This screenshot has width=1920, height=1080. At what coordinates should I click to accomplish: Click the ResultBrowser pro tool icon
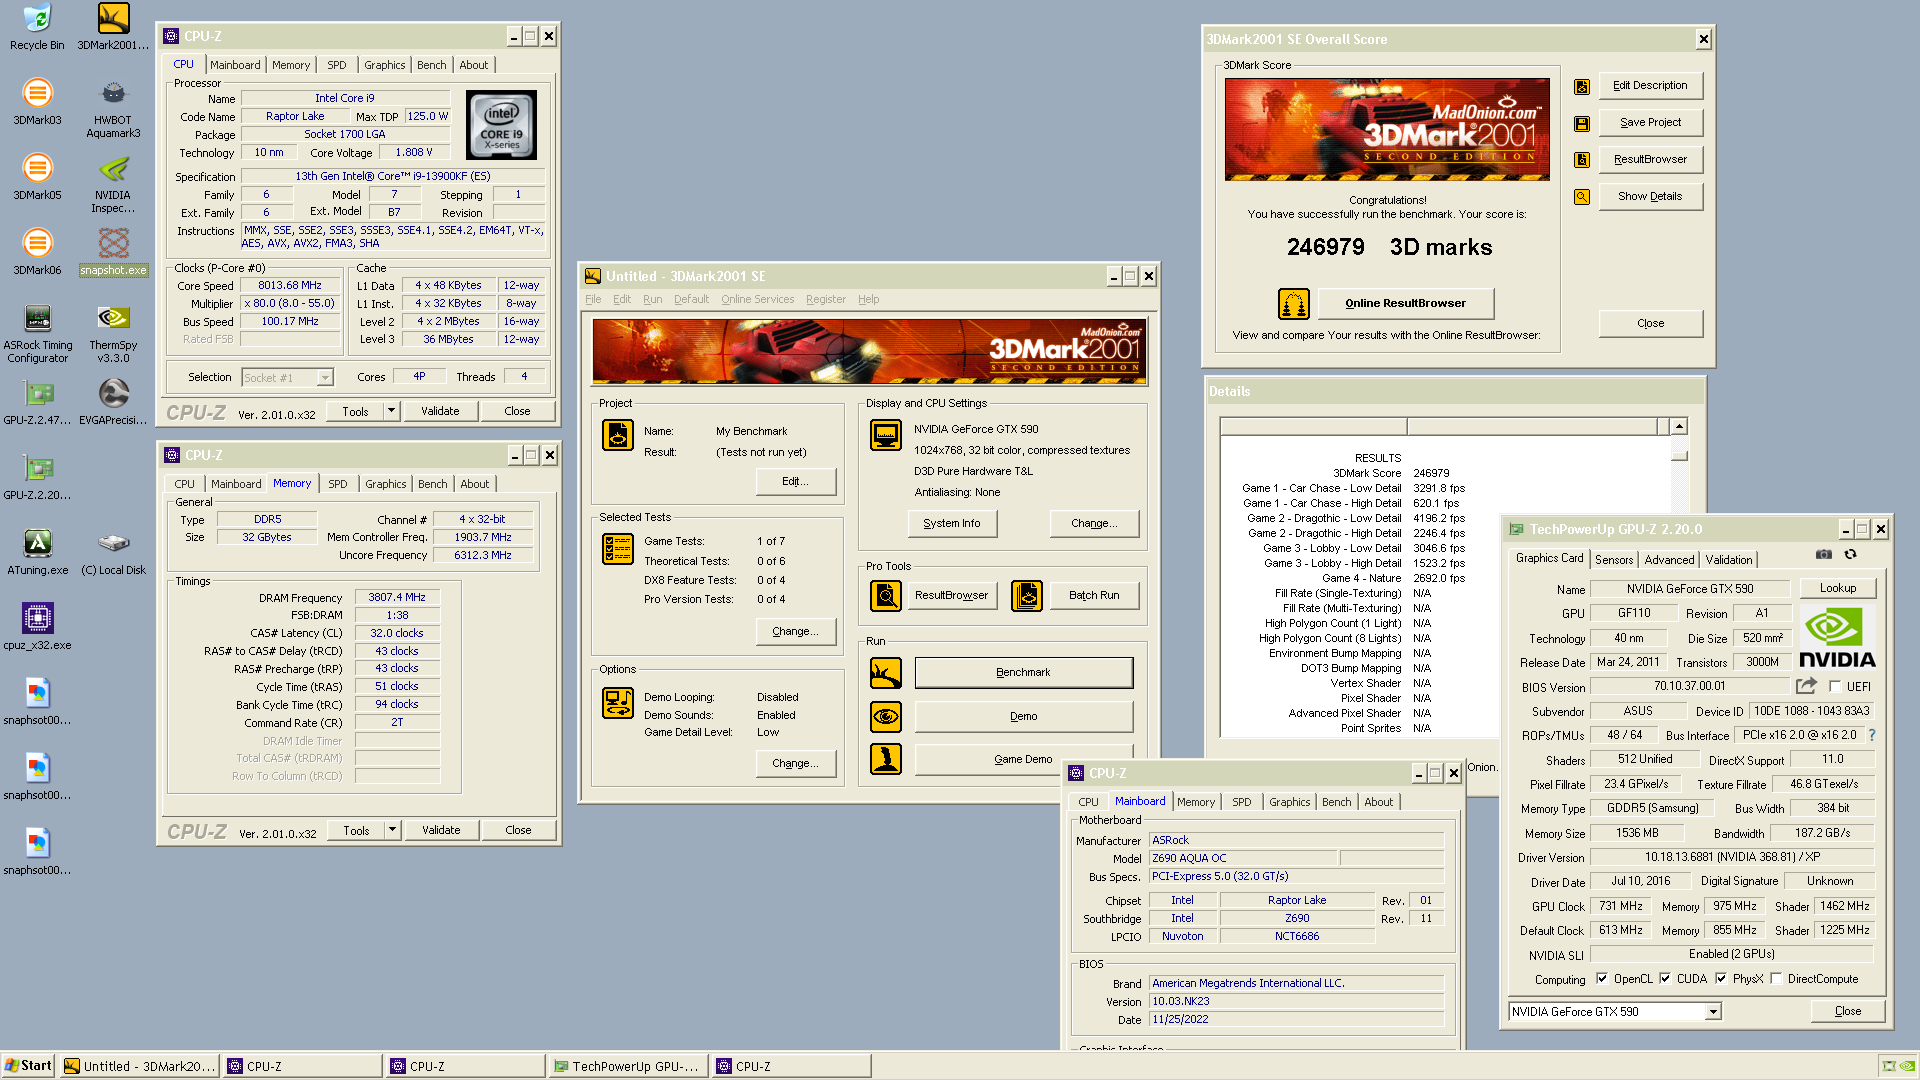click(x=885, y=595)
